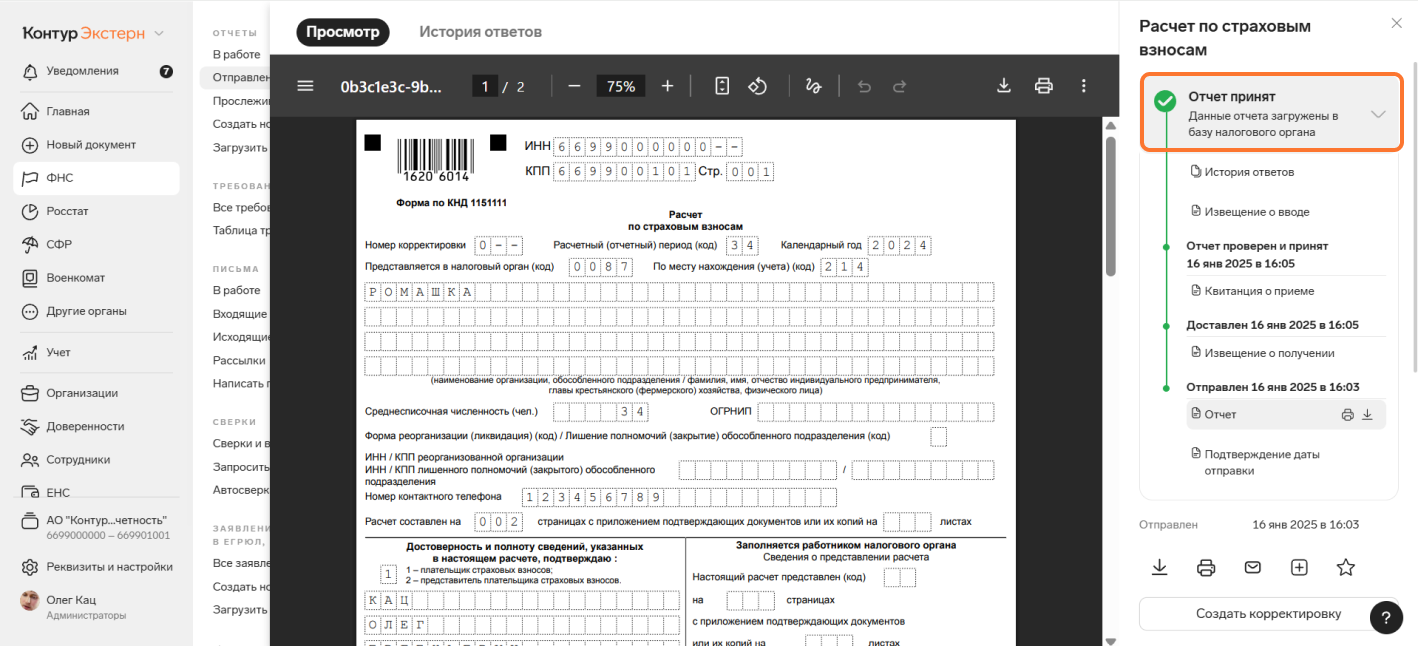Click the "Доставлен 16 янв 2025 в 16:05" text
Viewport: 1418px width, 646px height.
click(x=1273, y=325)
